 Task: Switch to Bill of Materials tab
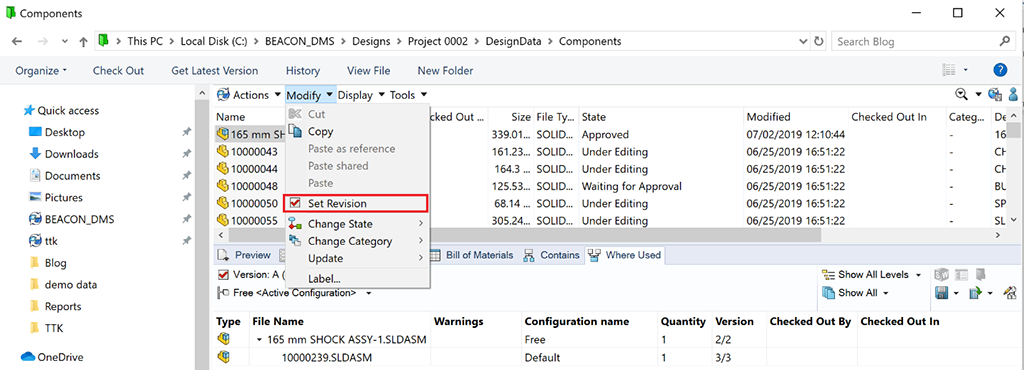pos(472,255)
